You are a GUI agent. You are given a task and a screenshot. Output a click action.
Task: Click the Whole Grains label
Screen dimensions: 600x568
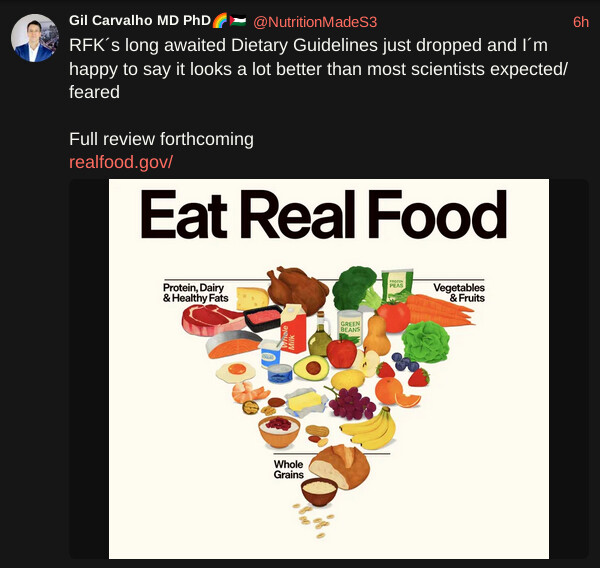pos(288,469)
